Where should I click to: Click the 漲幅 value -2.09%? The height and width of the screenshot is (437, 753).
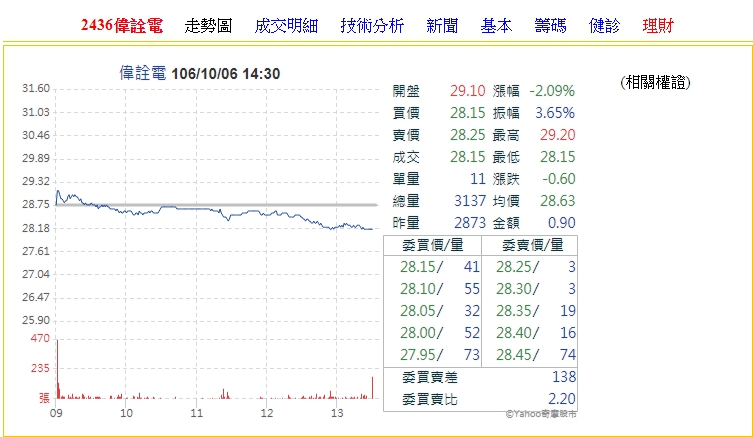coord(552,91)
